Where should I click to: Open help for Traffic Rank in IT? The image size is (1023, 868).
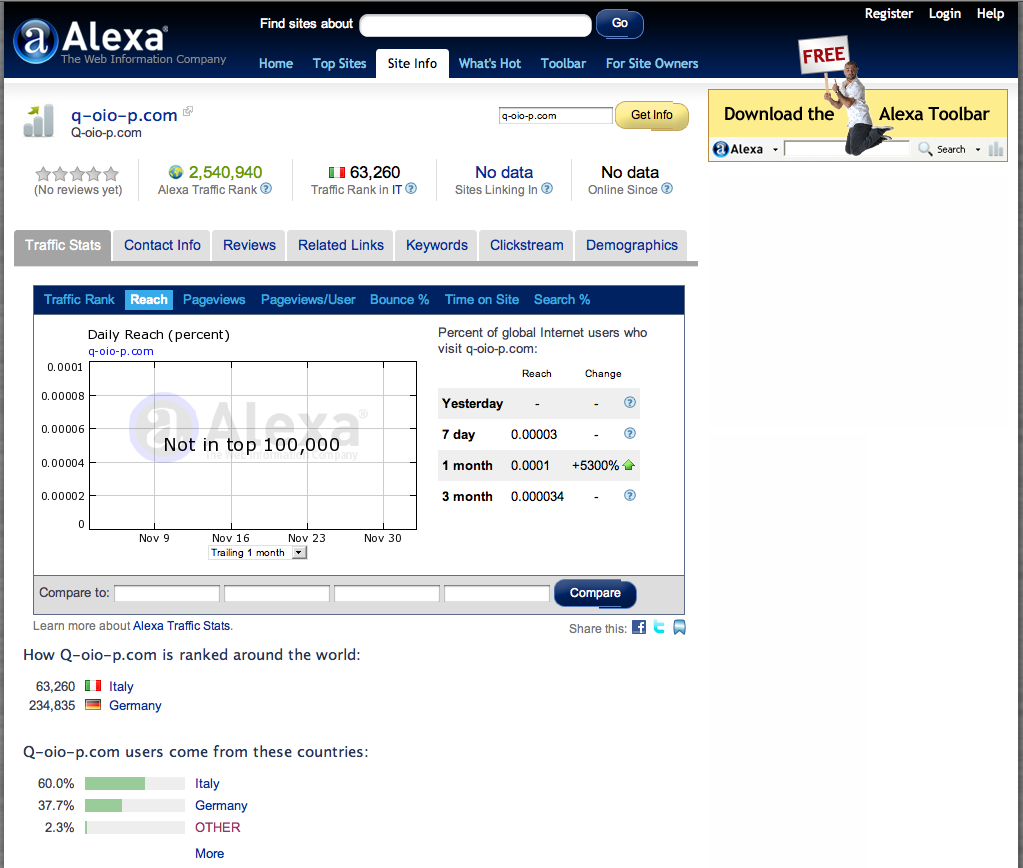pos(411,189)
